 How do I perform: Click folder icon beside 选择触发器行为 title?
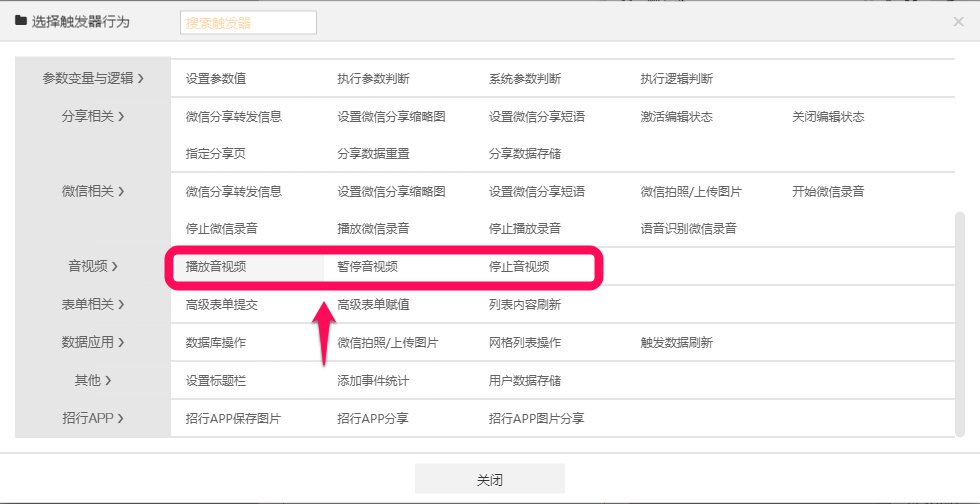(x=21, y=21)
